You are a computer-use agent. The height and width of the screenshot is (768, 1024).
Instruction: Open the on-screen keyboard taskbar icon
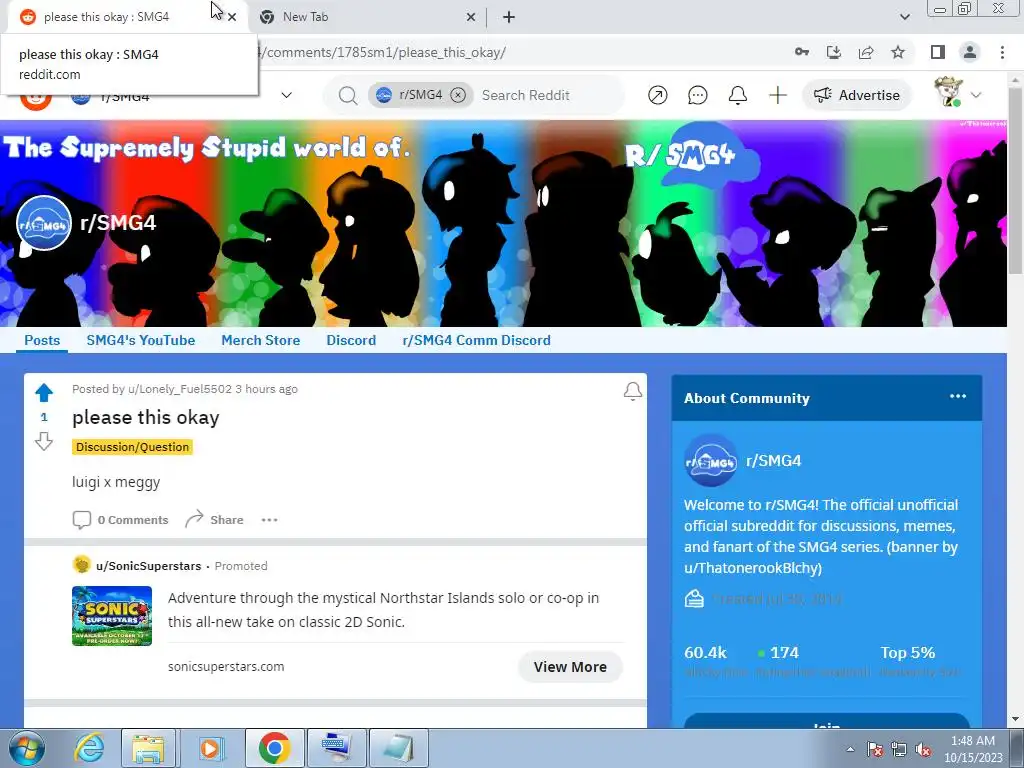(x=337, y=748)
